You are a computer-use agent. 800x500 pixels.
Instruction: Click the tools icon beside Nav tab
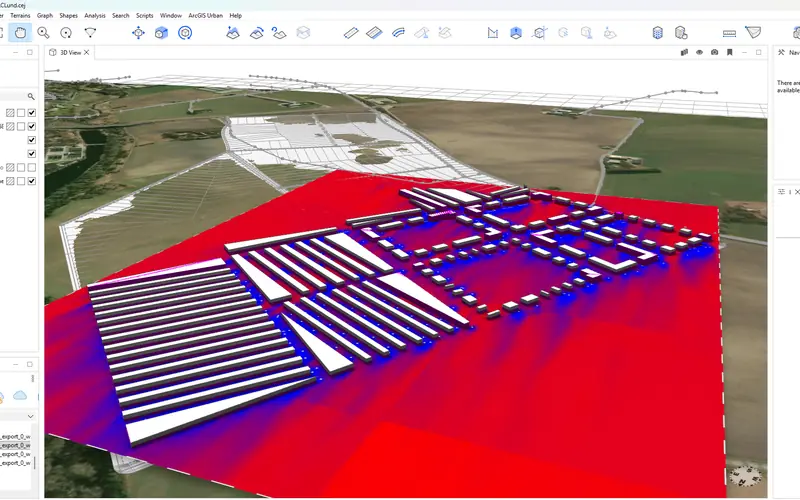click(781, 53)
